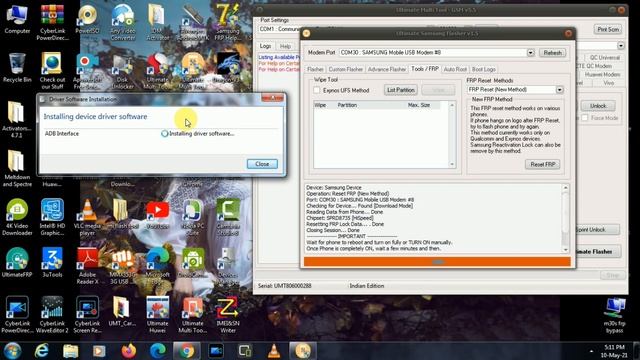Open the Meltdown and Spectre folder
This screenshot has height=360, width=640.
[x=17, y=168]
